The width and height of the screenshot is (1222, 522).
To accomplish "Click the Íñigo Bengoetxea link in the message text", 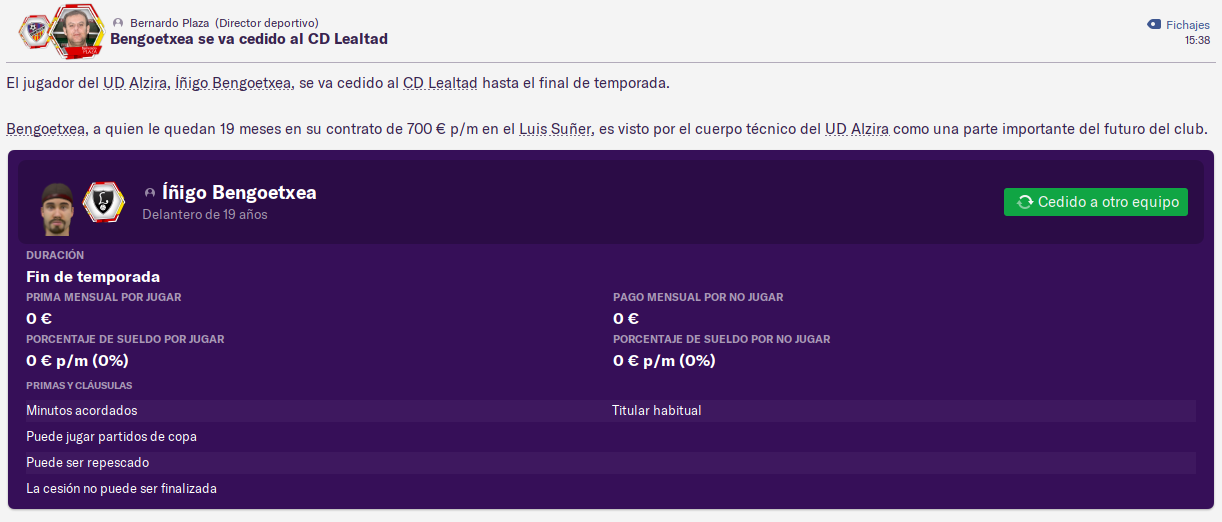I will pyautogui.click(x=233, y=83).
